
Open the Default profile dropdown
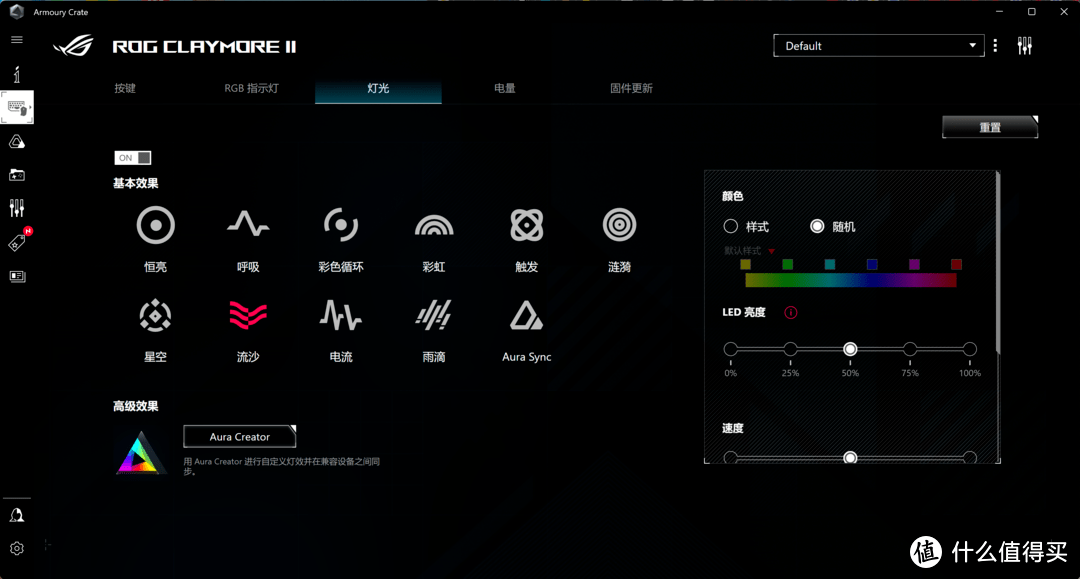[879, 45]
